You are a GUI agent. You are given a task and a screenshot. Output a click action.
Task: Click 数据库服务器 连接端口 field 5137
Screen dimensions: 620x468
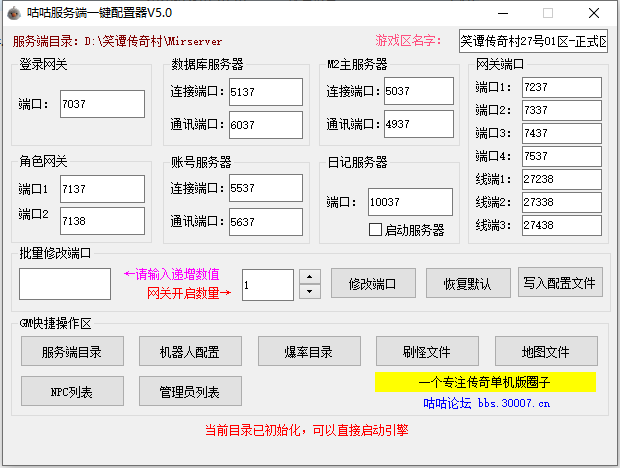coord(266,92)
